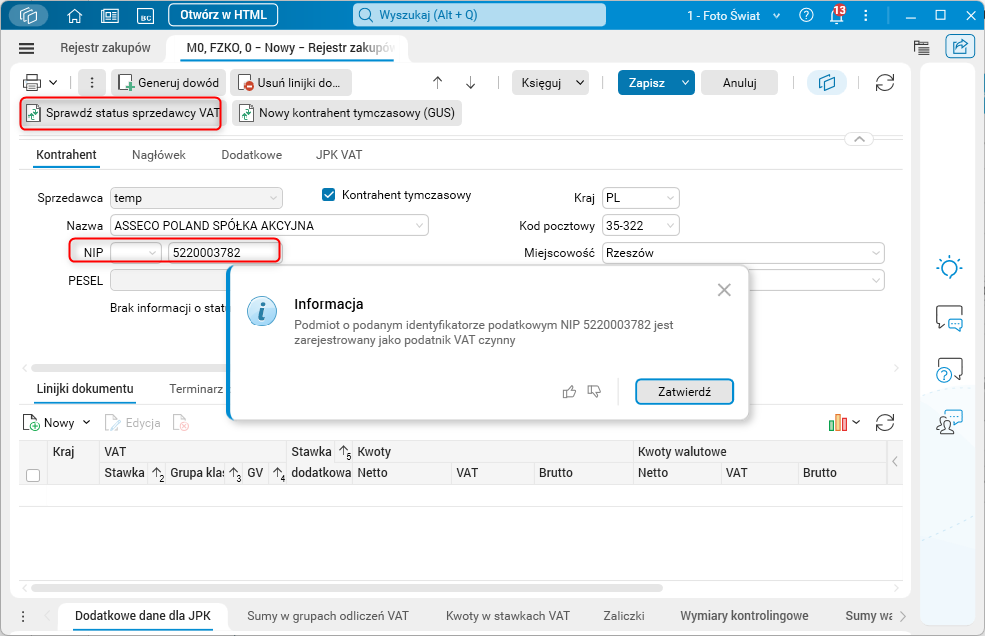Open Miejscowość dropdown arrow

click(876, 253)
